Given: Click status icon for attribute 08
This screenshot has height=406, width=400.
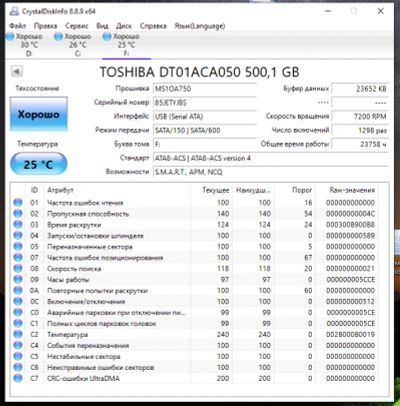Looking at the screenshot, I should coord(18,268).
